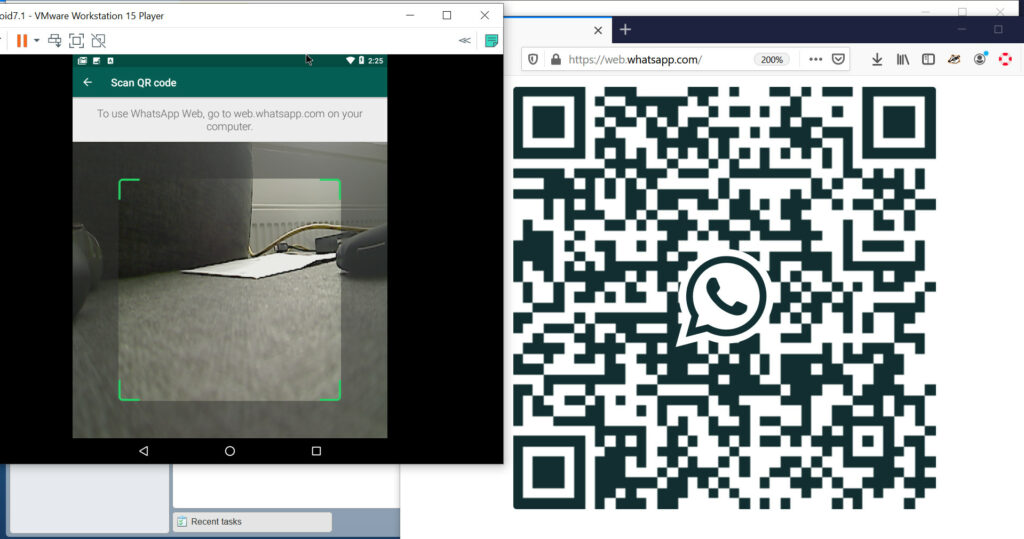Tap the Android Home navigation button
This screenshot has width=1024, height=539.
230,451
